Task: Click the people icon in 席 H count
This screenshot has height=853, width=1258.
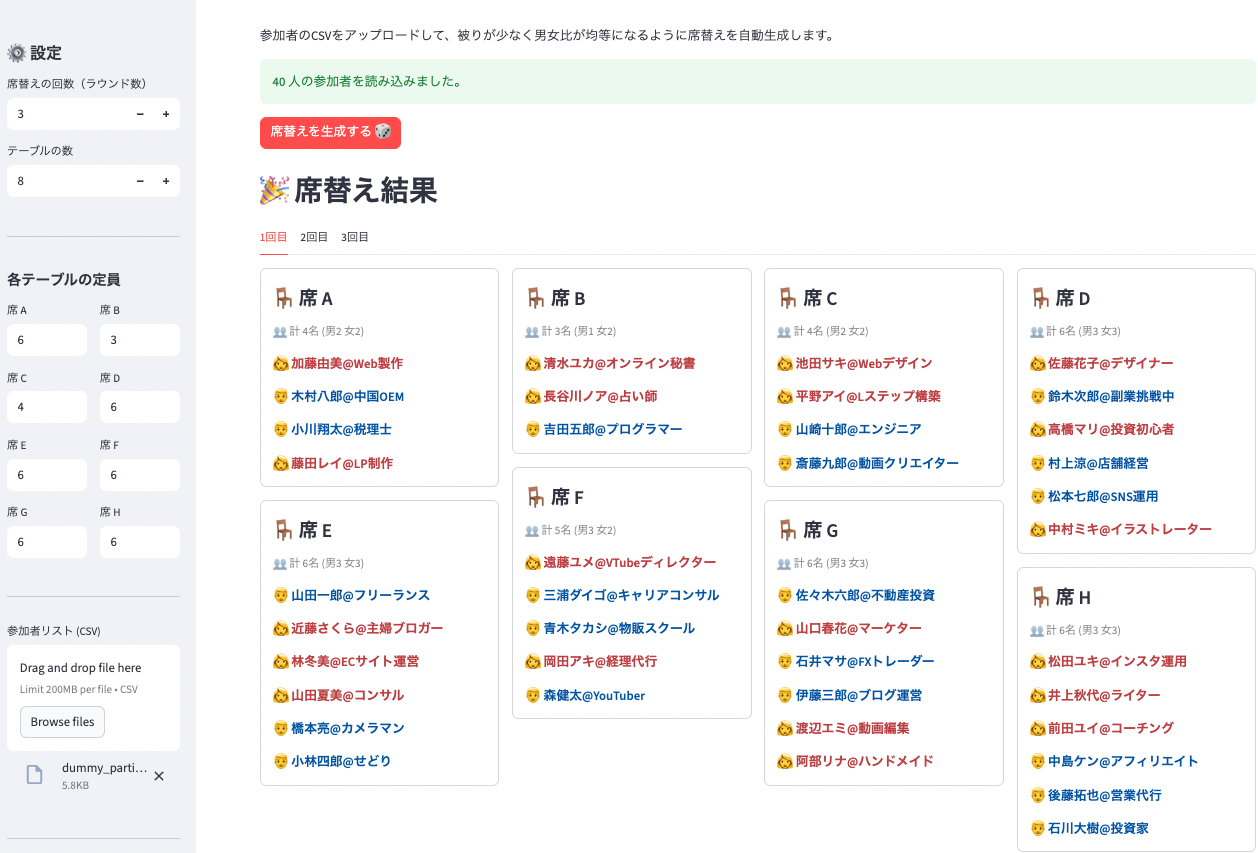Action: 1037,630
